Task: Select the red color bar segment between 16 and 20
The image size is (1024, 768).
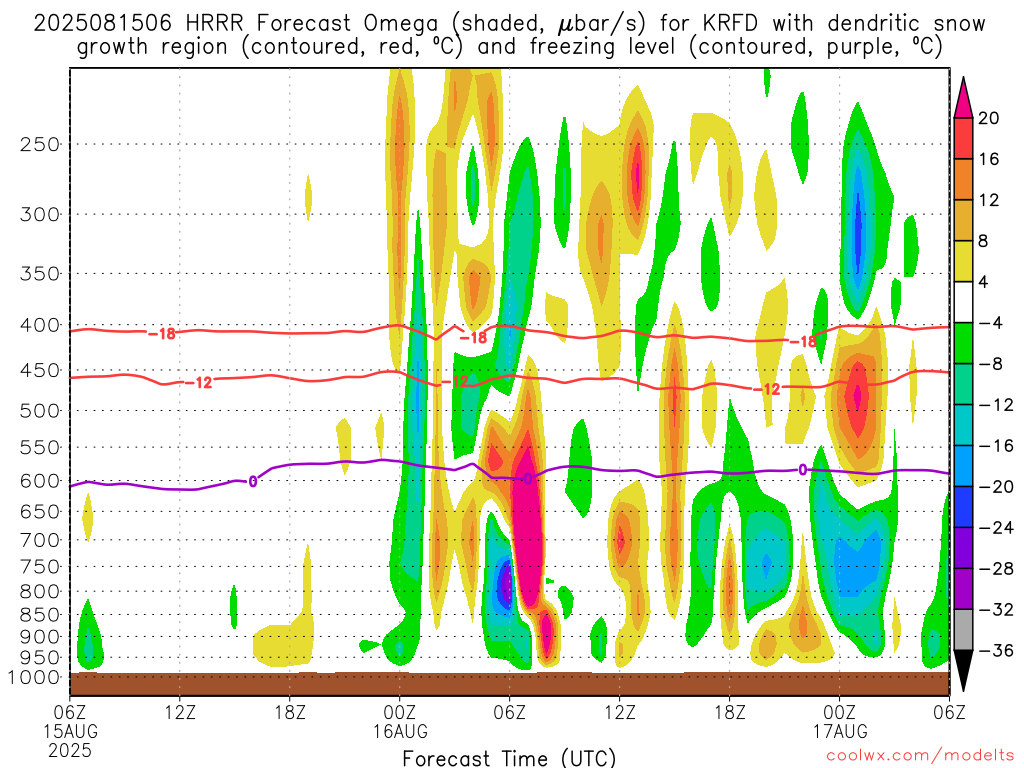Action: pyautogui.click(x=963, y=138)
